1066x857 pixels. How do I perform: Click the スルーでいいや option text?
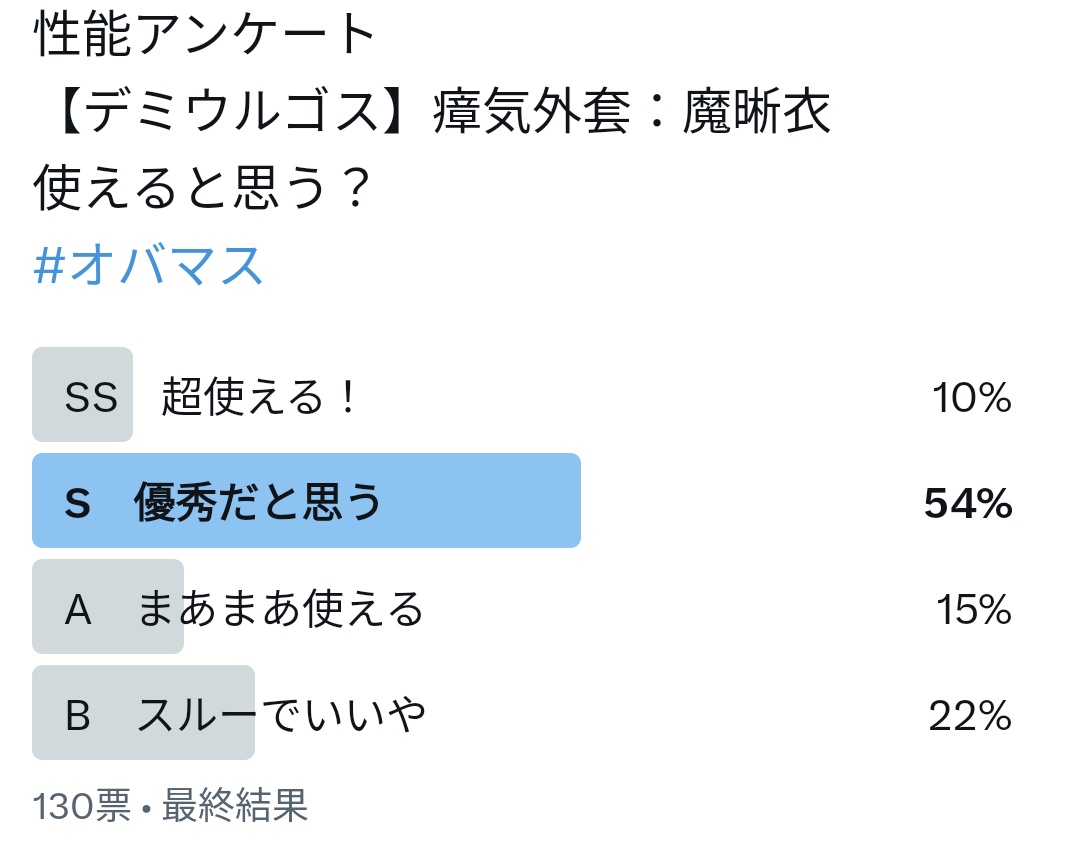coord(281,714)
